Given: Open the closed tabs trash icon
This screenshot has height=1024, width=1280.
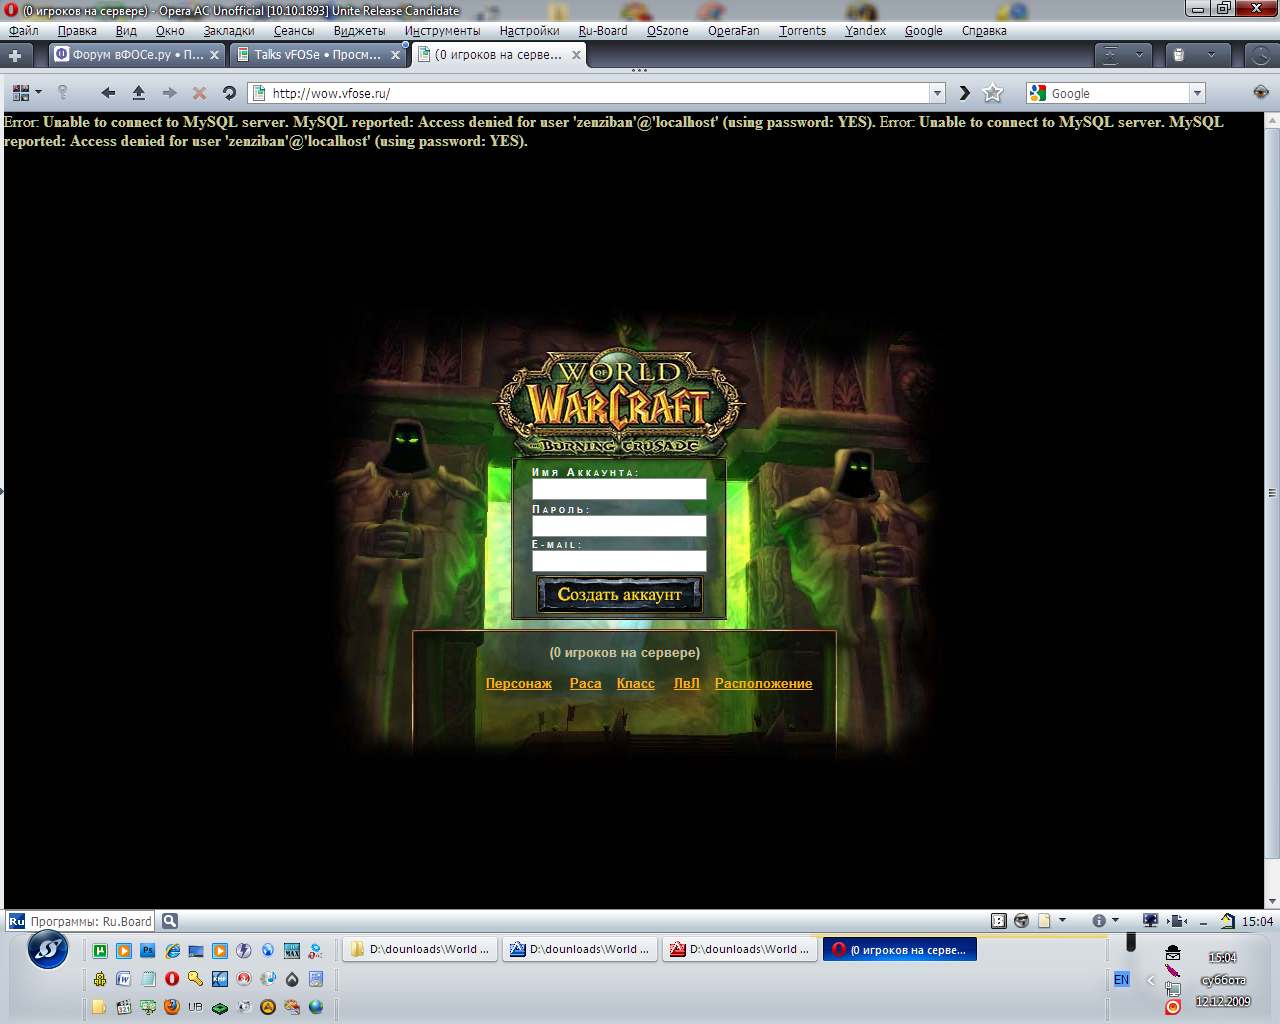Looking at the screenshot, I should click(1179, 55).
